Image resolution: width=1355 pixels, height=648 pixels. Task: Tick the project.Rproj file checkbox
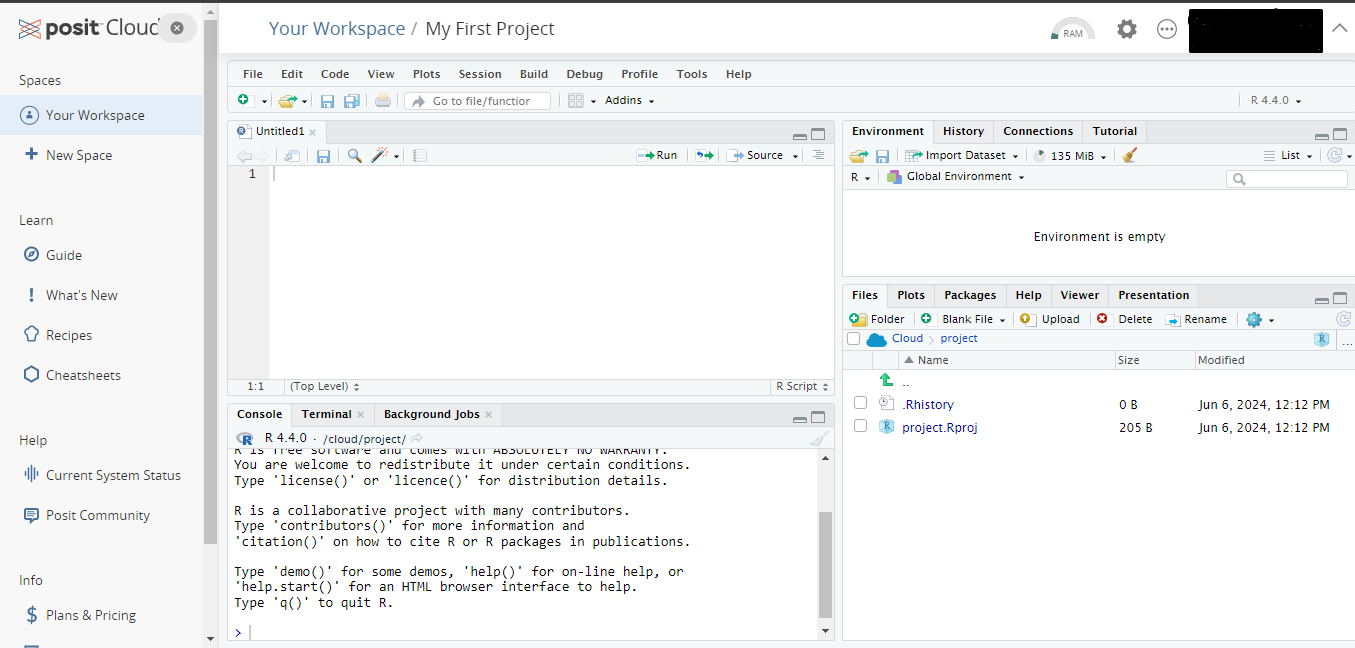point(860,426)
